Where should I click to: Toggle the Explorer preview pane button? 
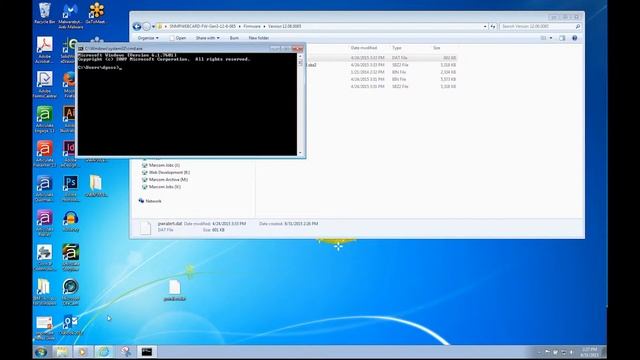562,38
